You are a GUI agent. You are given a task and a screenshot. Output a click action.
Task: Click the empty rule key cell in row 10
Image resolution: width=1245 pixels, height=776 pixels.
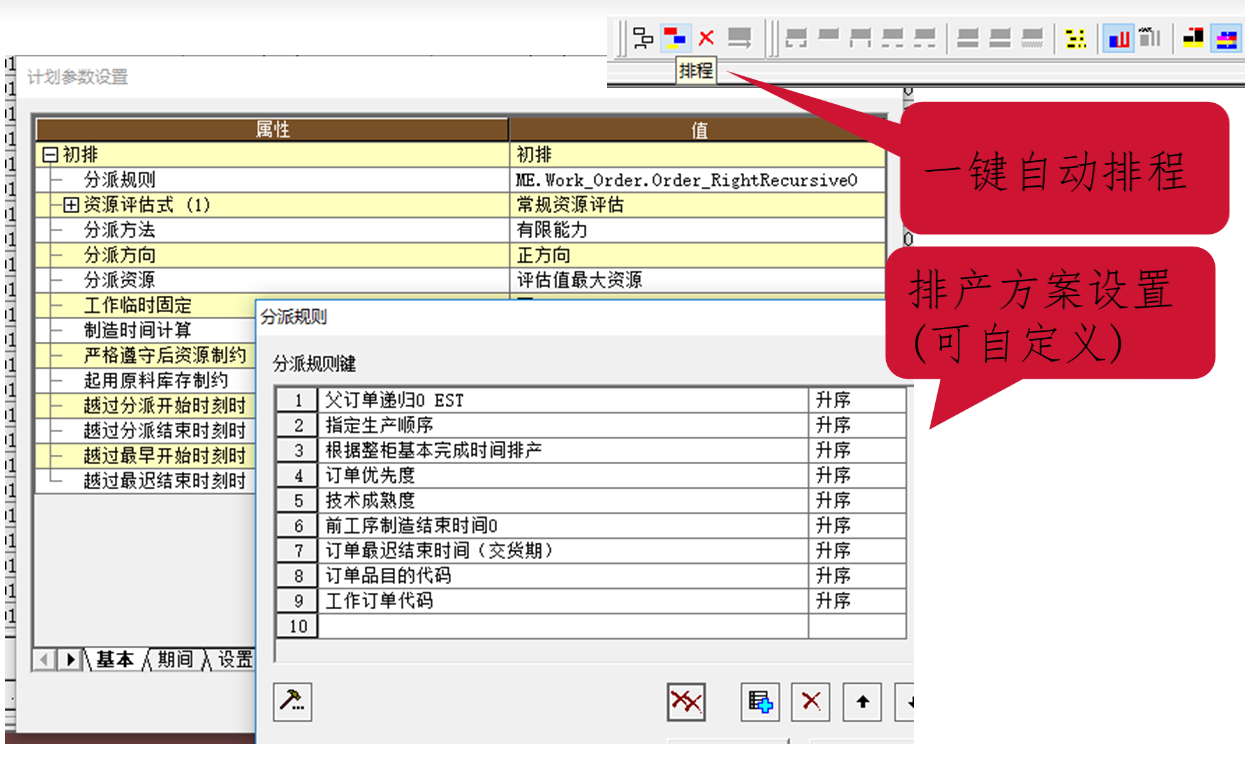point(562,626)
